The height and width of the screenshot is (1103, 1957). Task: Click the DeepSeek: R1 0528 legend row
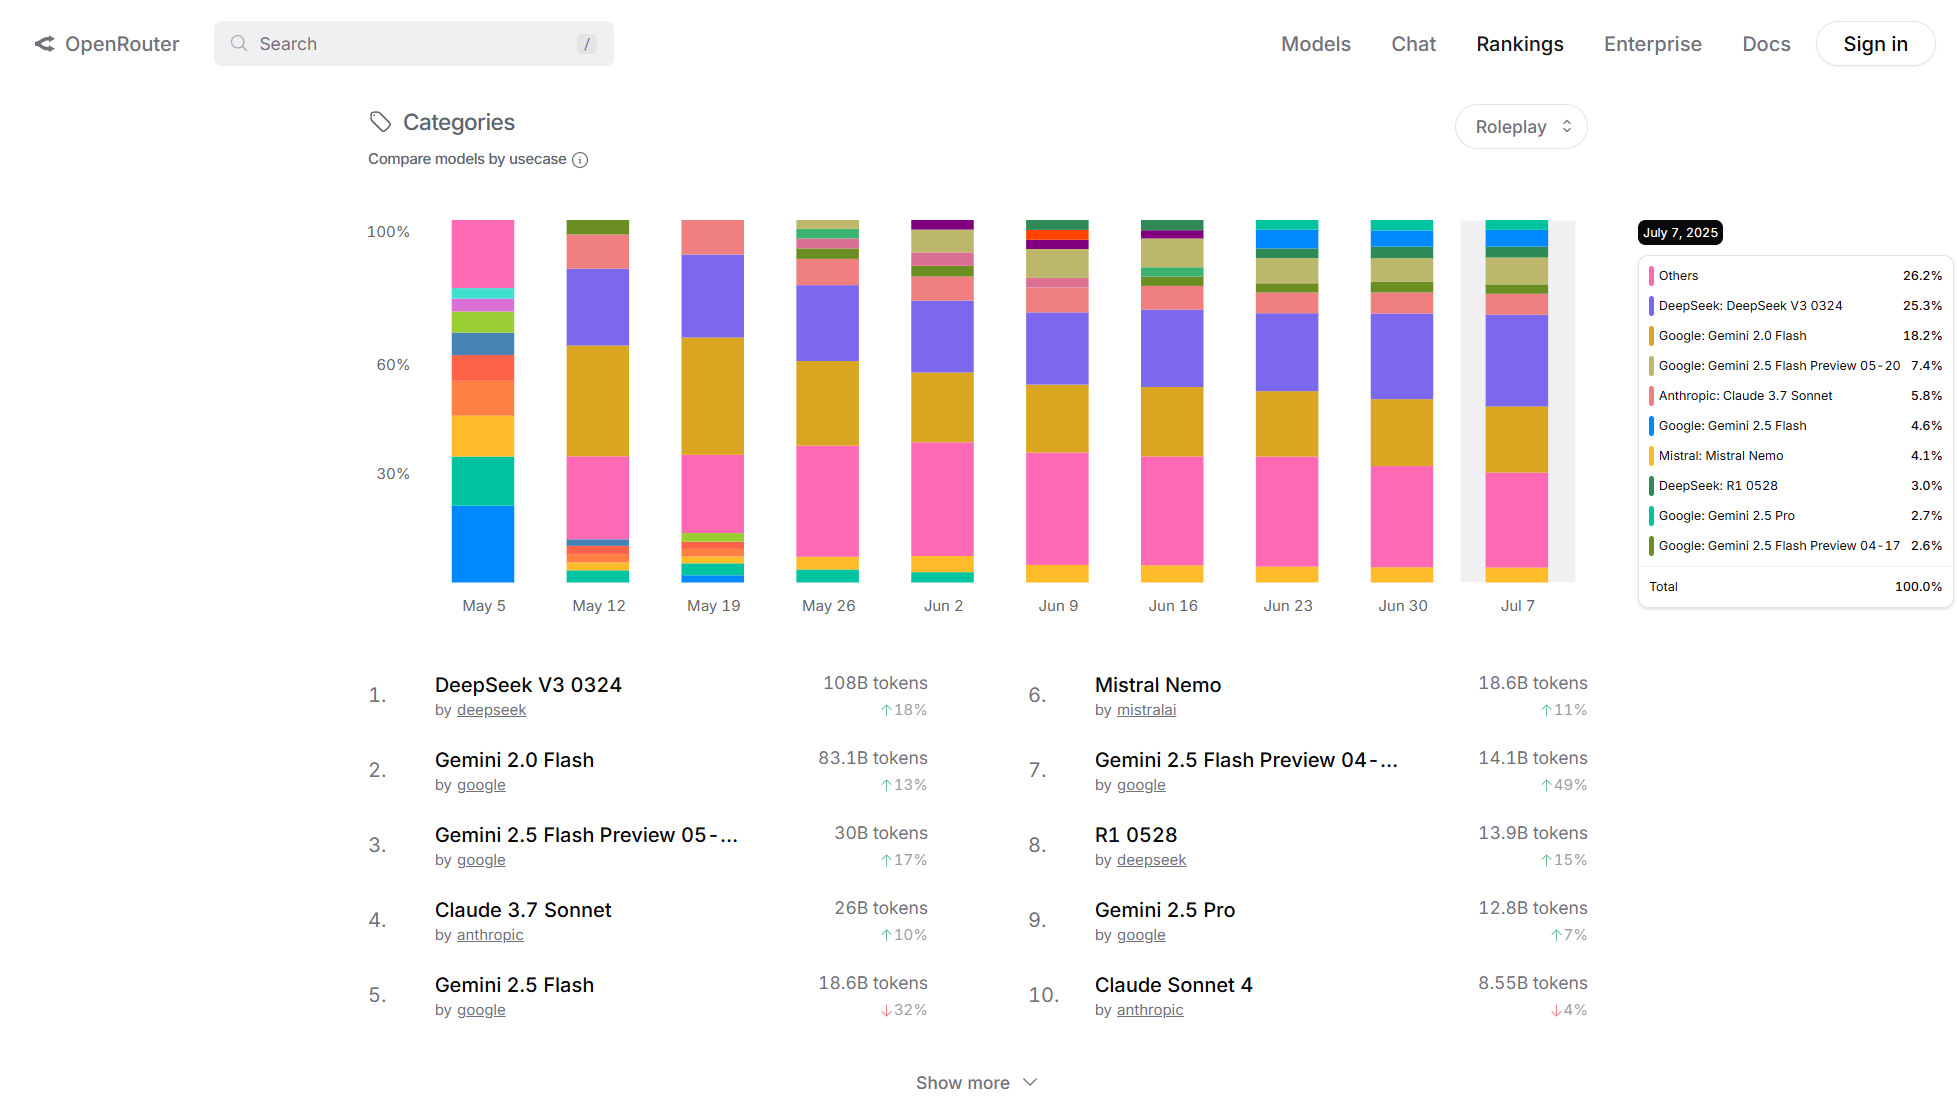click(x=1795, y=486)
